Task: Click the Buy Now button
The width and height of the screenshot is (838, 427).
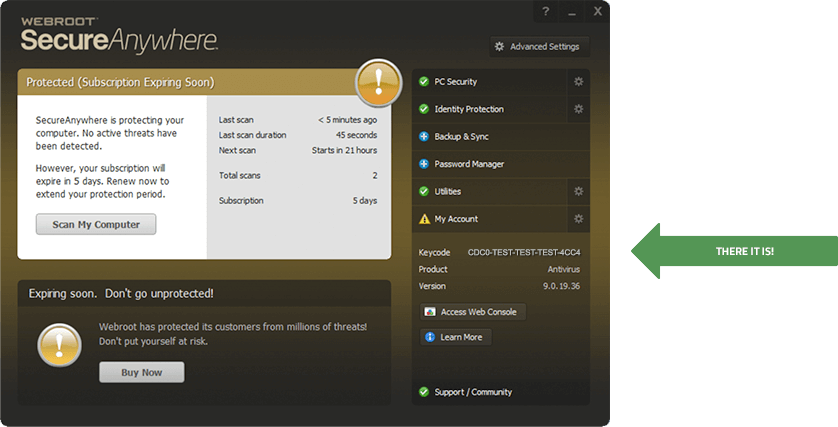Action: tap(141, 372)
